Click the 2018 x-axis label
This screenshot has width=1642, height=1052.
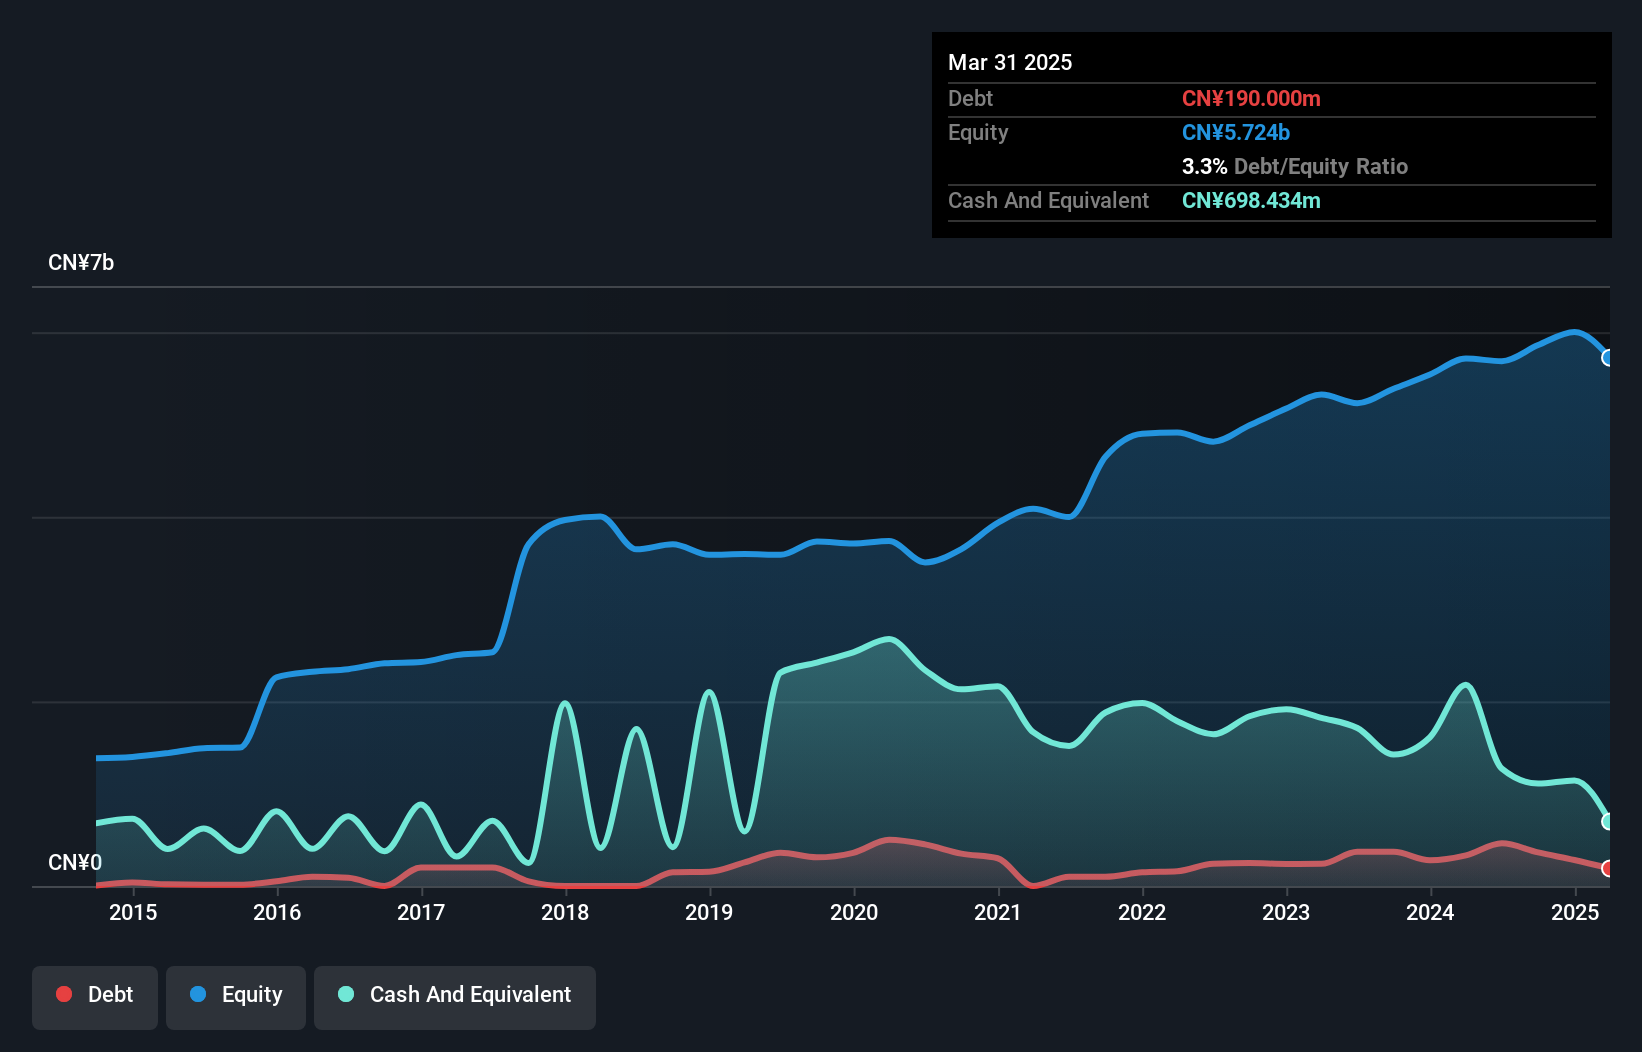tap(565, 912)
